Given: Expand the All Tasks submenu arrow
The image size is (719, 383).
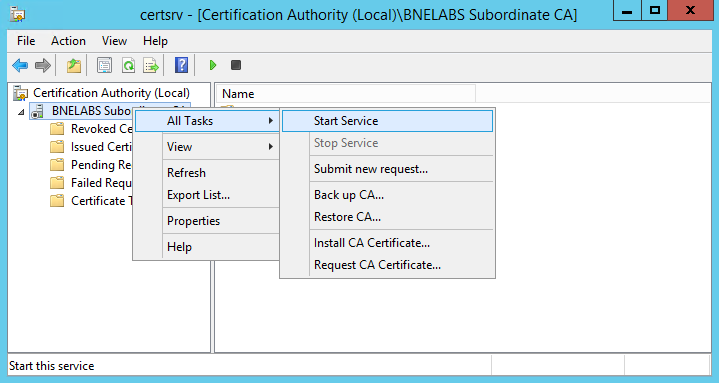Looking at the screenshot, I should (271, 121).
